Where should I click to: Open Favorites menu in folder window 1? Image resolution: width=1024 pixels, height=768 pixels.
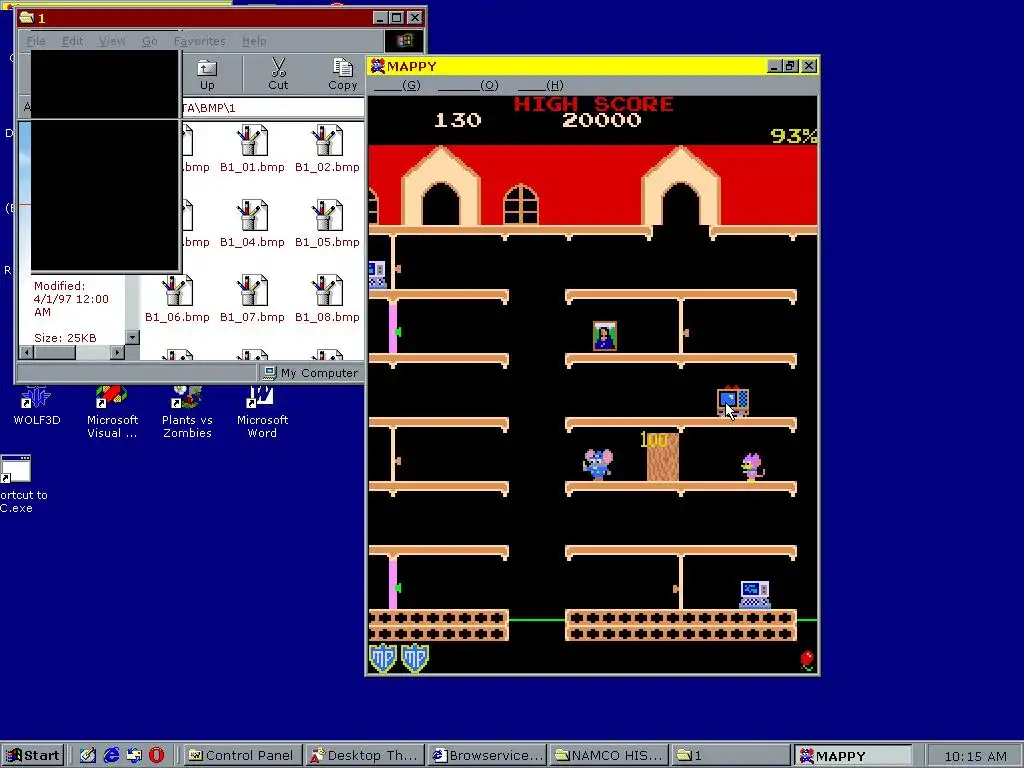click(x=199, y=41)
